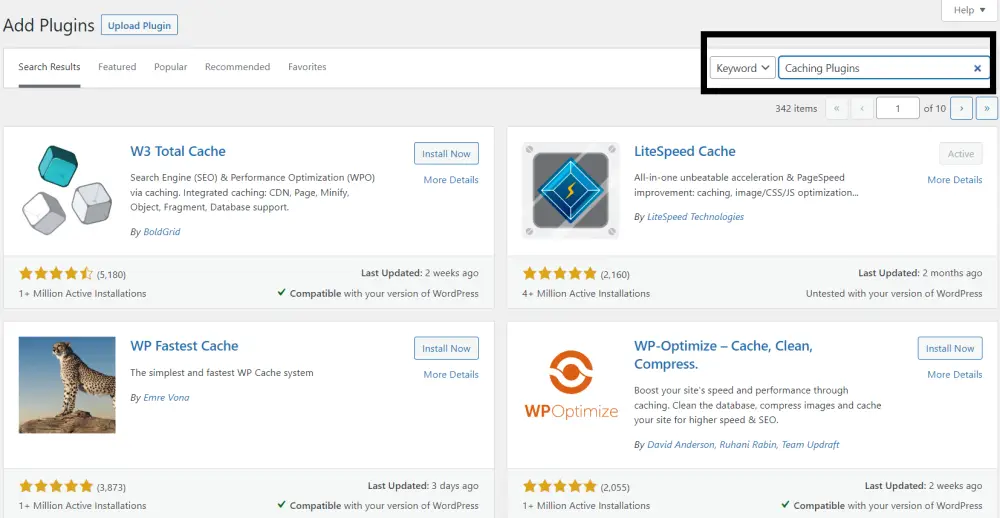
Task: Install the W3 Total Cache plugin
Action: [446, 154]
